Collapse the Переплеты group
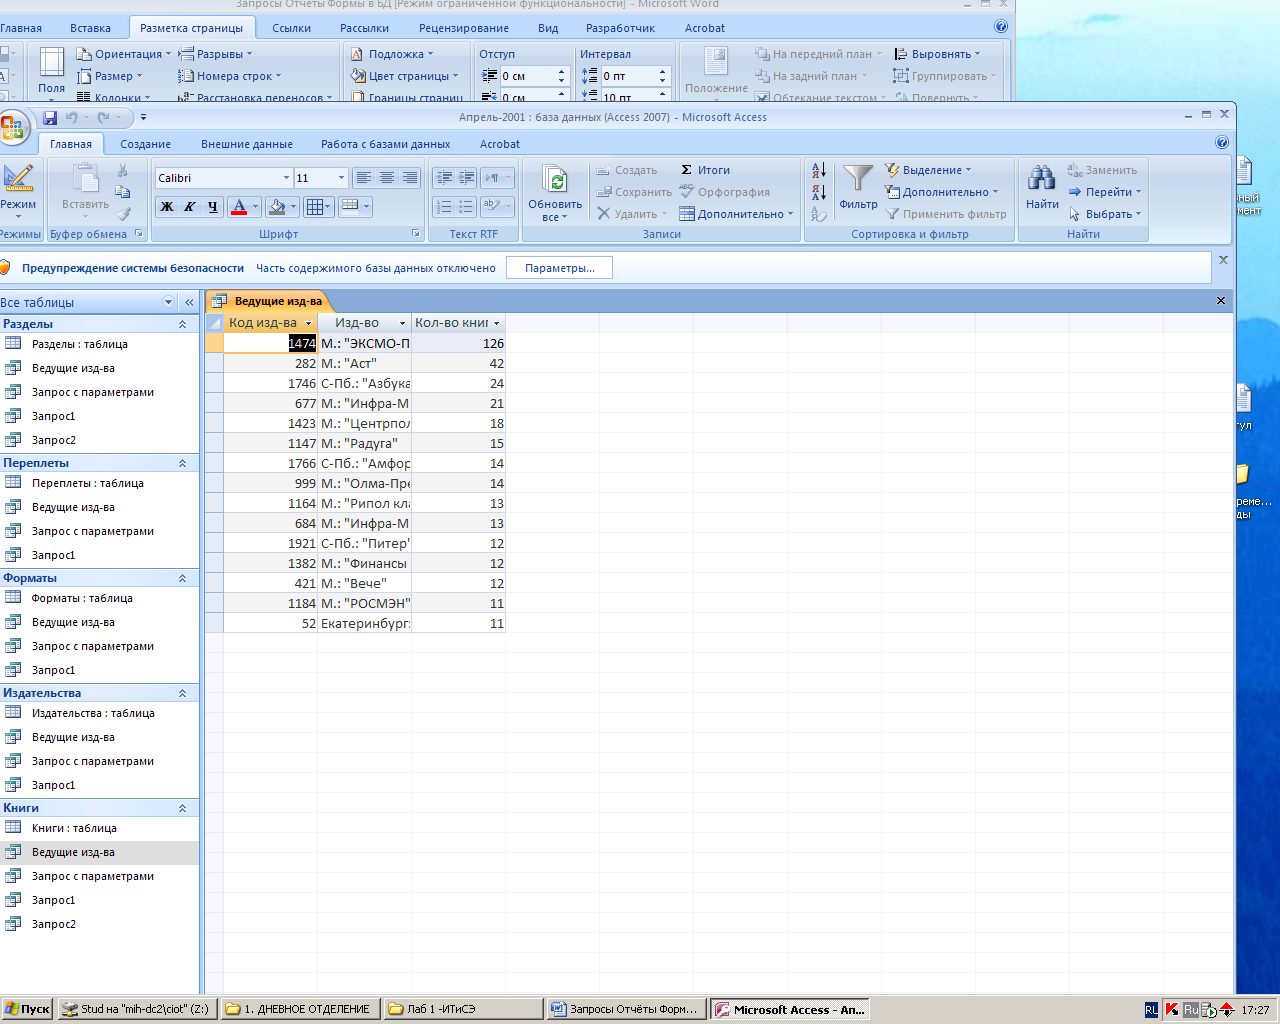This screenshot has width=1280, height=1024. point(182,463)
